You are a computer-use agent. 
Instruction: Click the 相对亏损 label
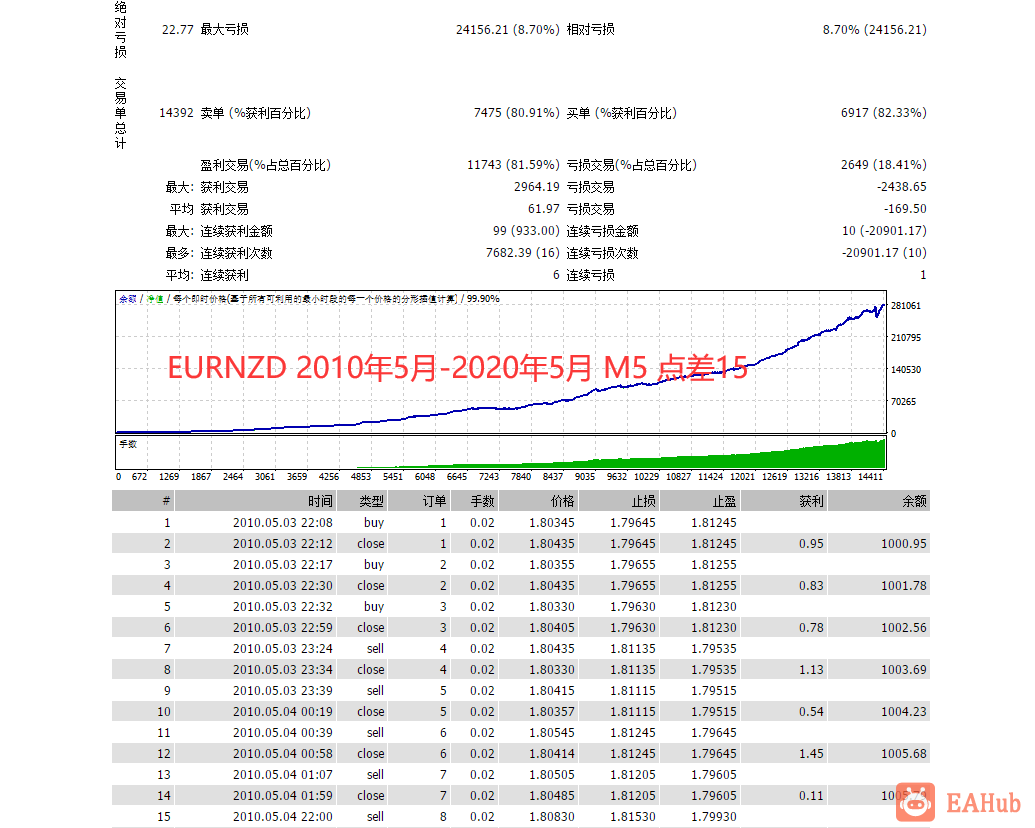591,29
